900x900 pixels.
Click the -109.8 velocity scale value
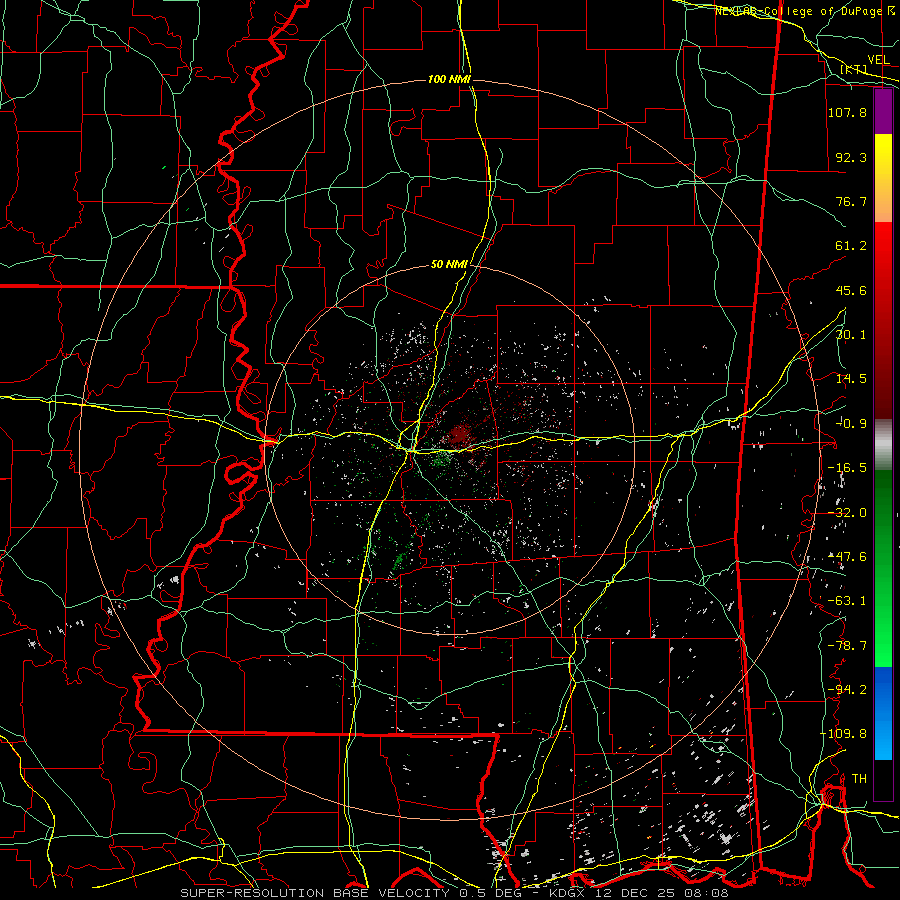click(843, 734)
